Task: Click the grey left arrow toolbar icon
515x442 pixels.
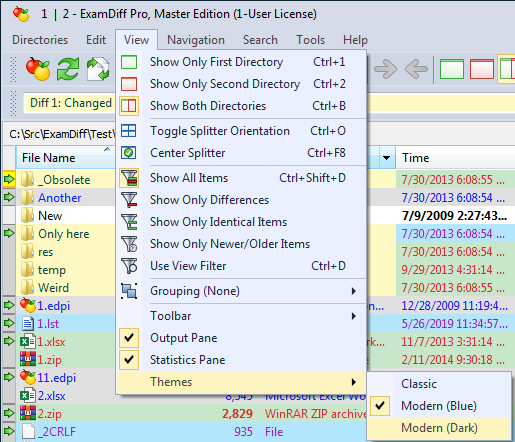Action: tap(416, 69)
